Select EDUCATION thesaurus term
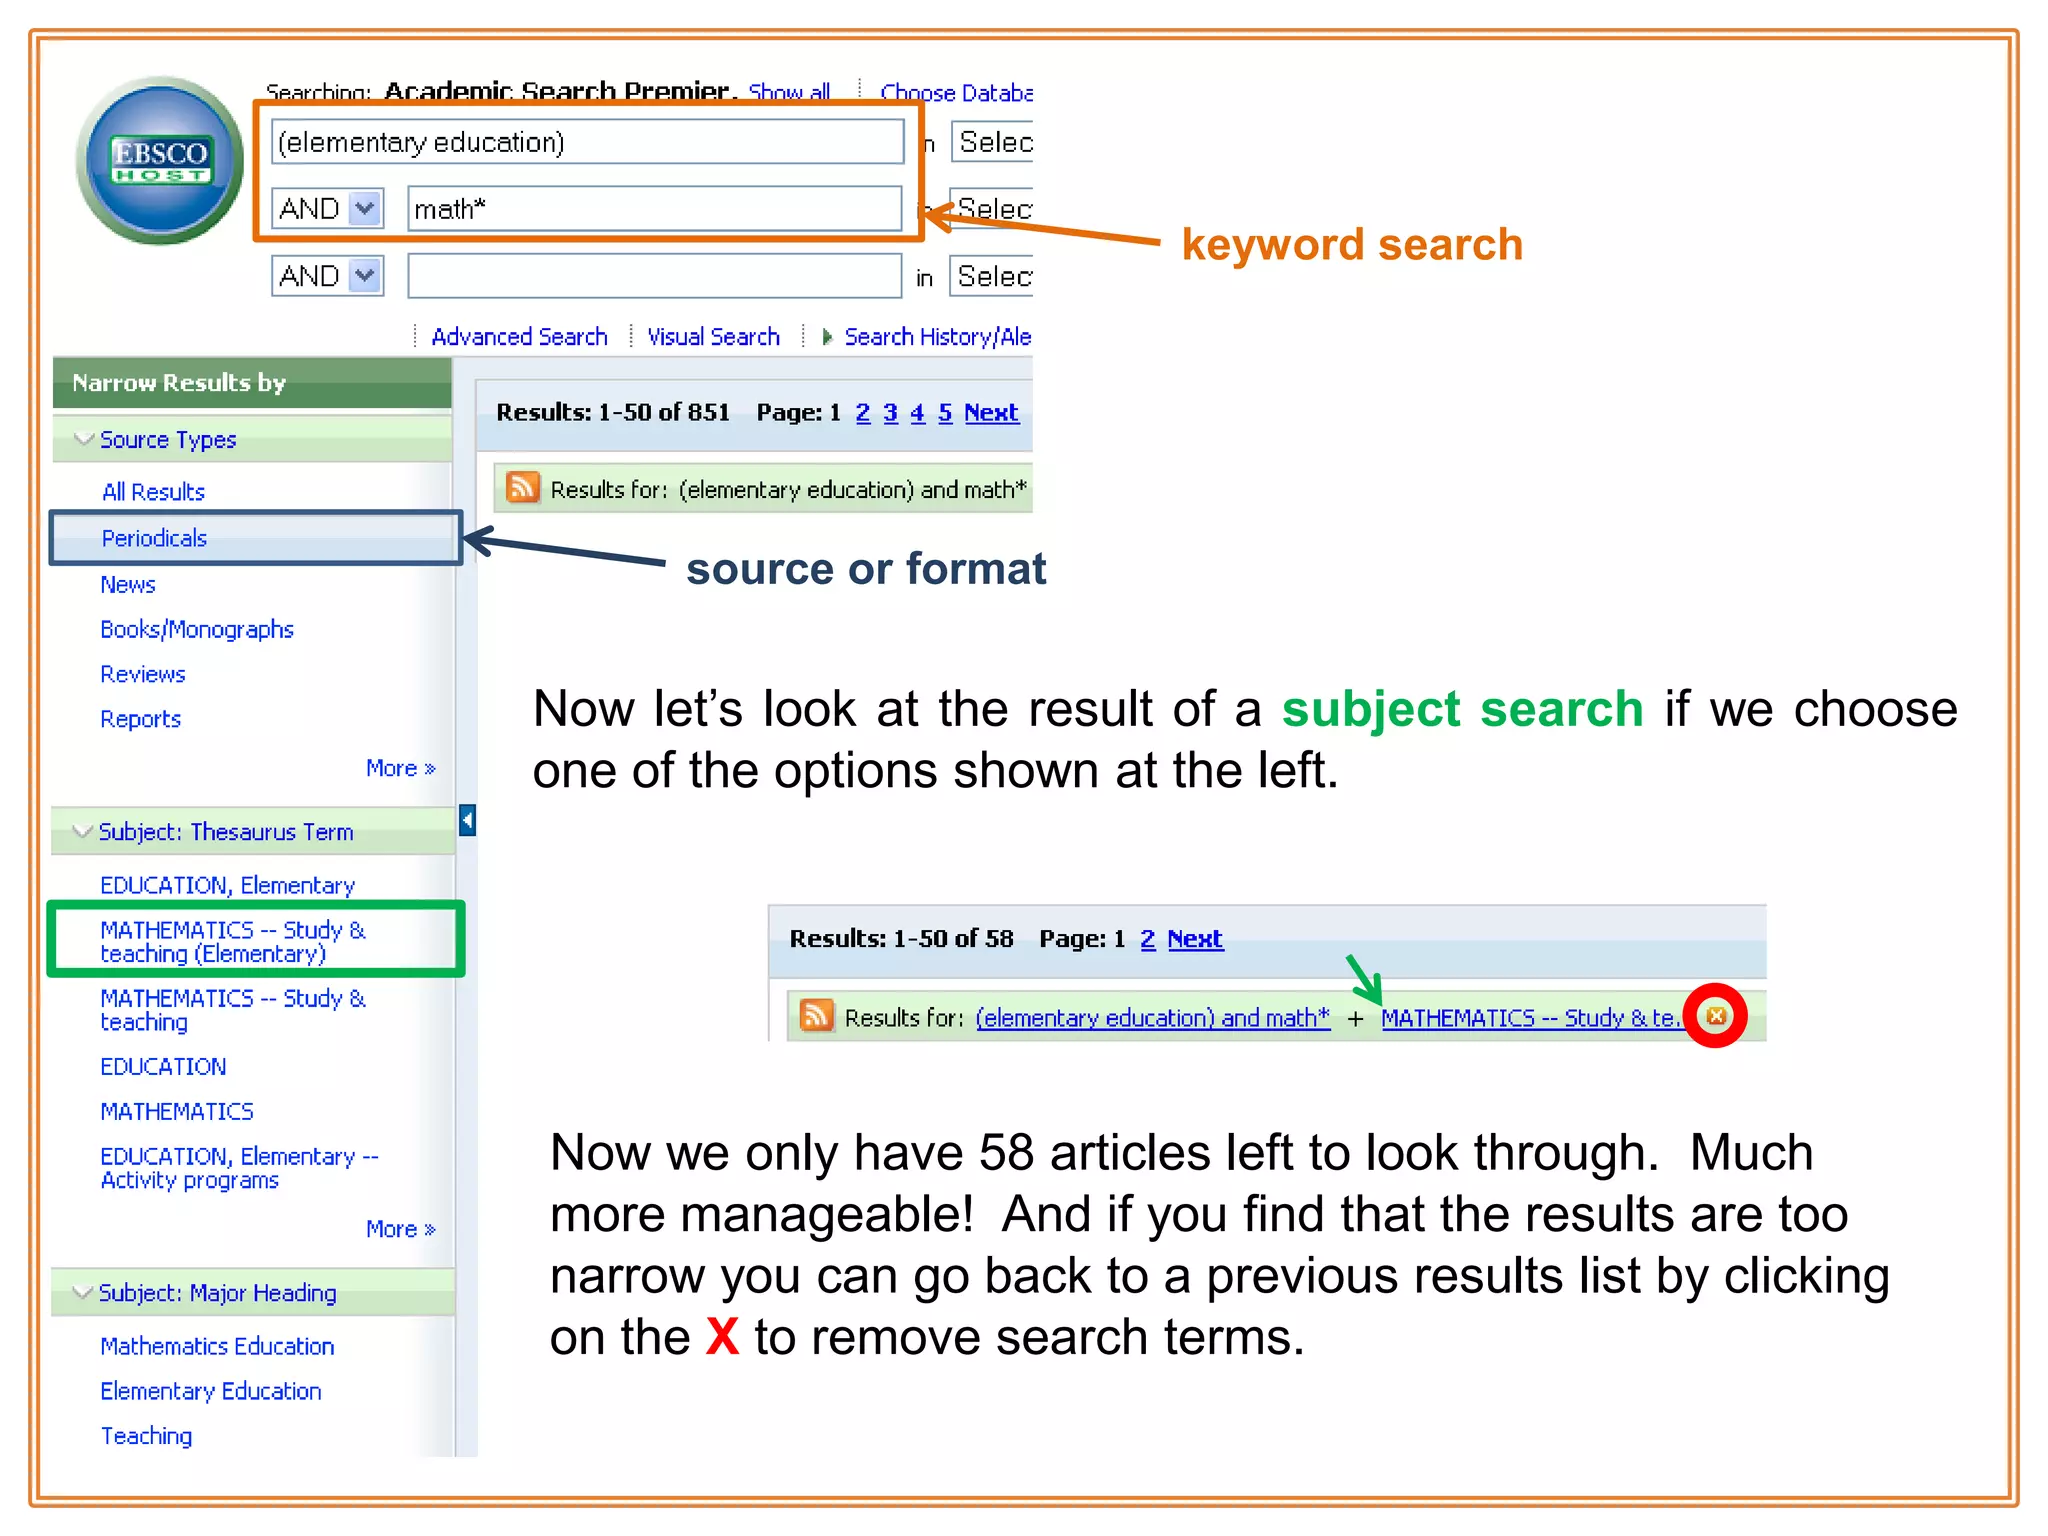 [x=163, y=1066]
